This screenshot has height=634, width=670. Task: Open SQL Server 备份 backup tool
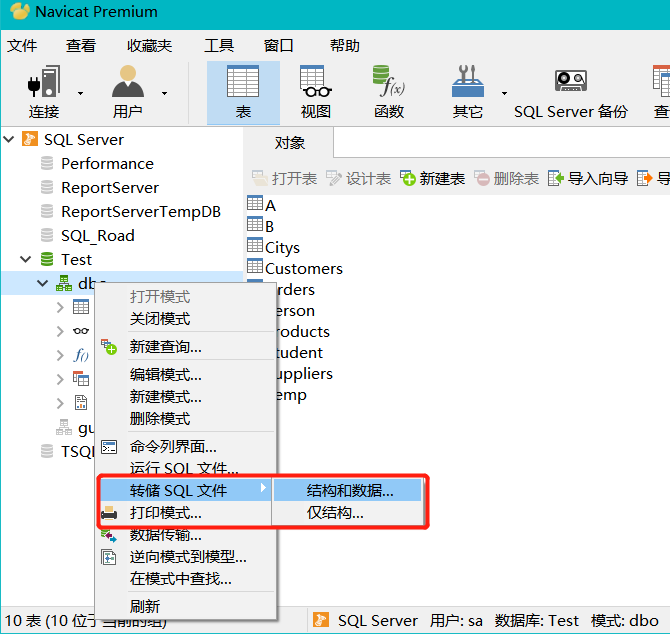571,93
